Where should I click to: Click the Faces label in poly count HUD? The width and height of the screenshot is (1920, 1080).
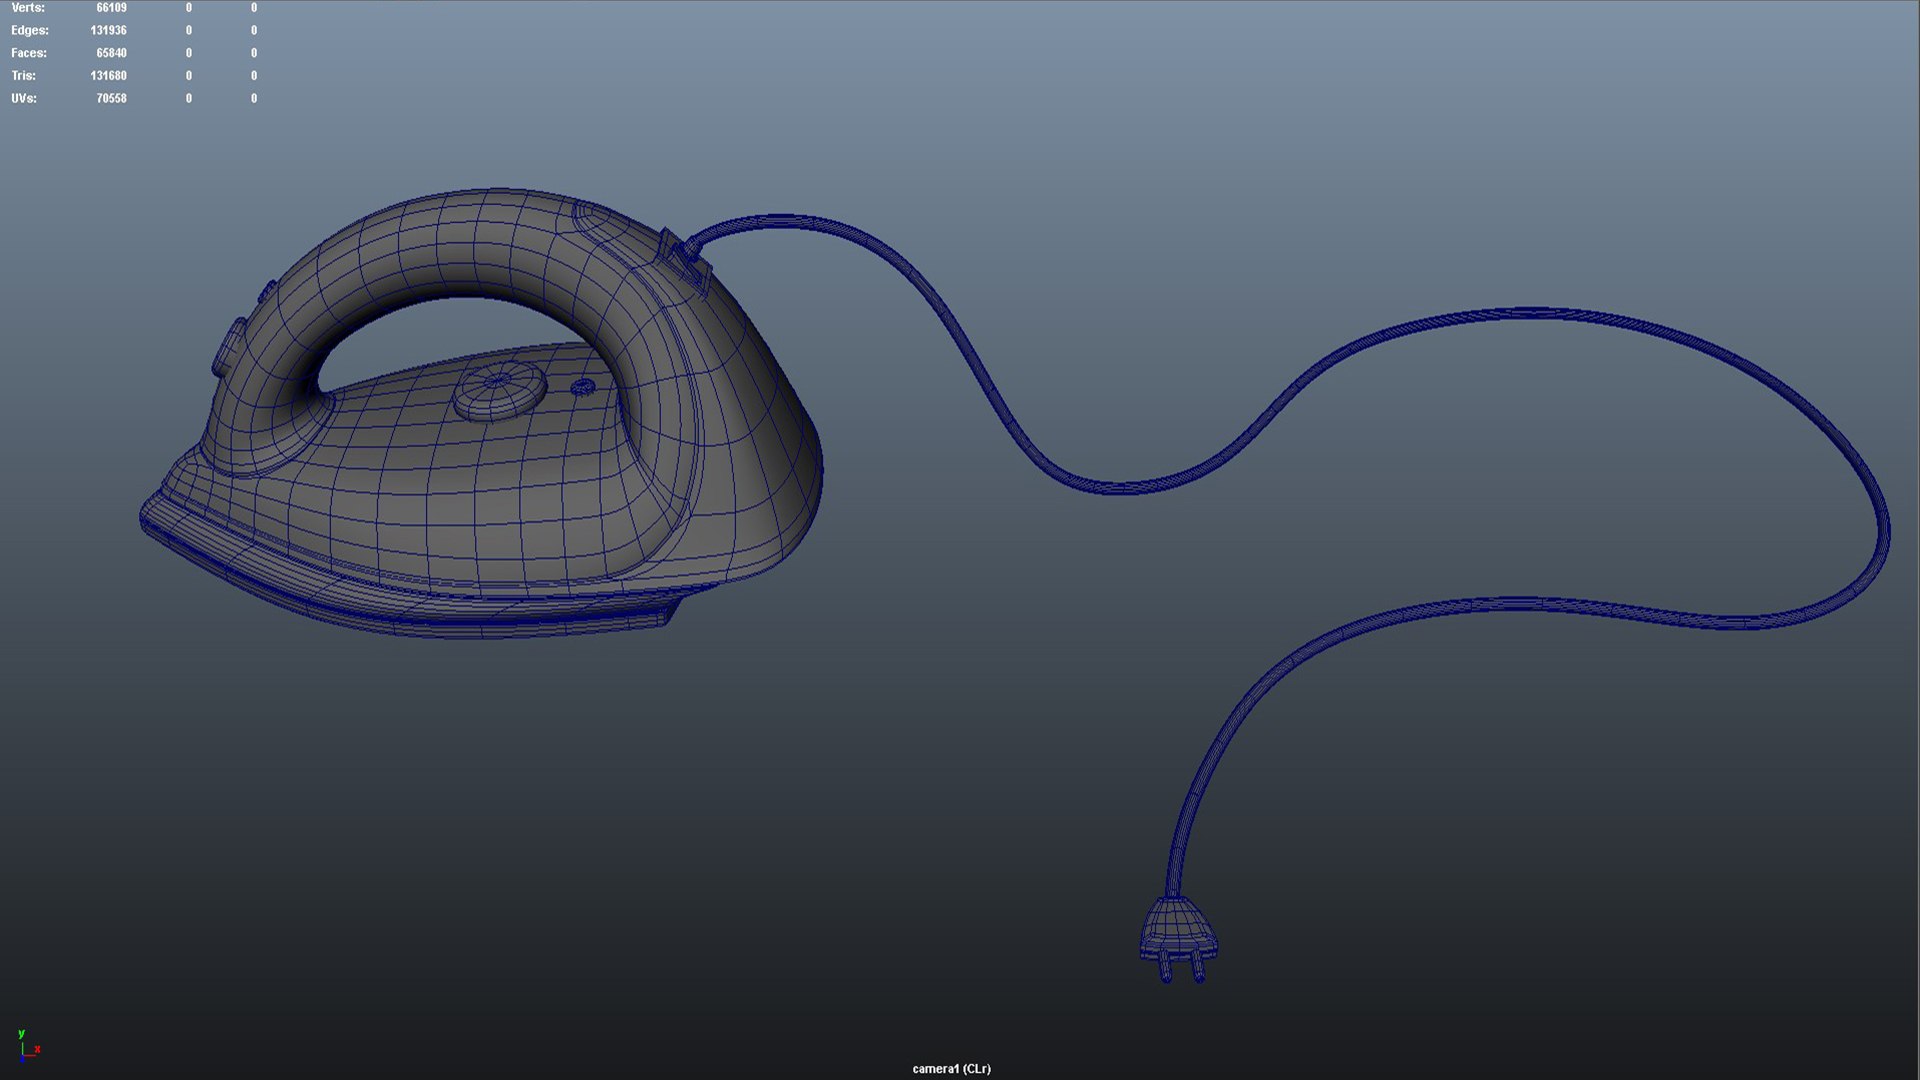[29, 53]
